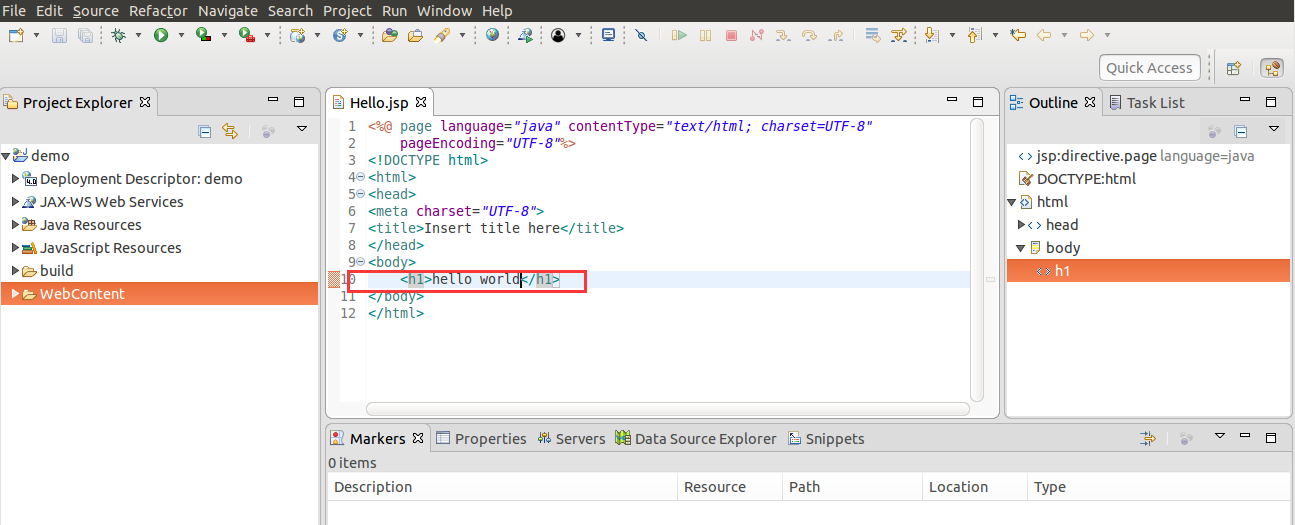The height and width of the screenshot is (525, 1295).
Task: Click the red Terminate stop icon
Action: (731, 35)
